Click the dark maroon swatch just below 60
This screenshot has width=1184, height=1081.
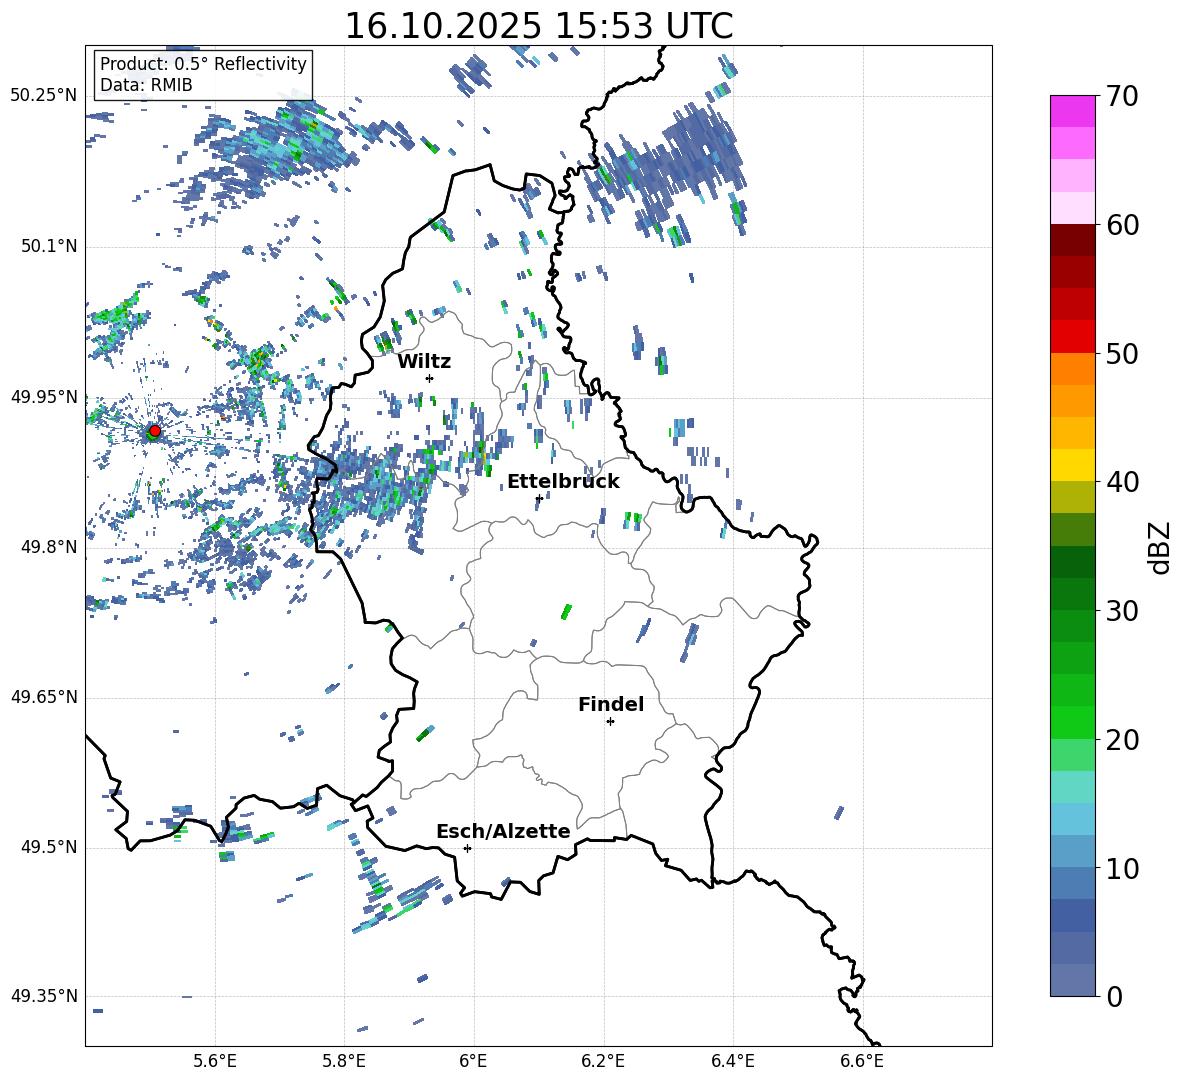click(1072, 240)
